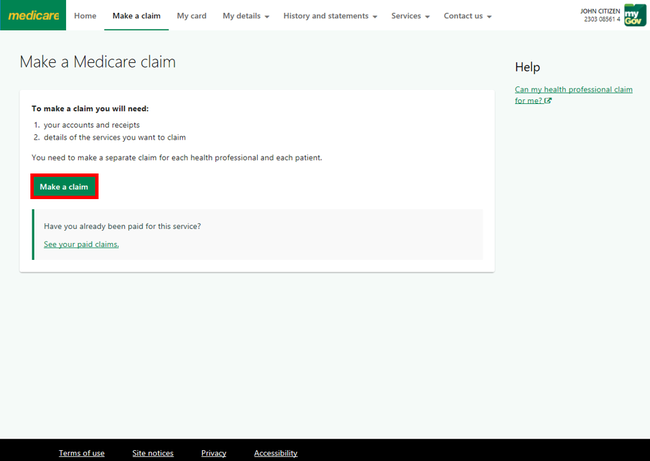
Task: Click the separate claim for each patient sentence
Action: 177,158
